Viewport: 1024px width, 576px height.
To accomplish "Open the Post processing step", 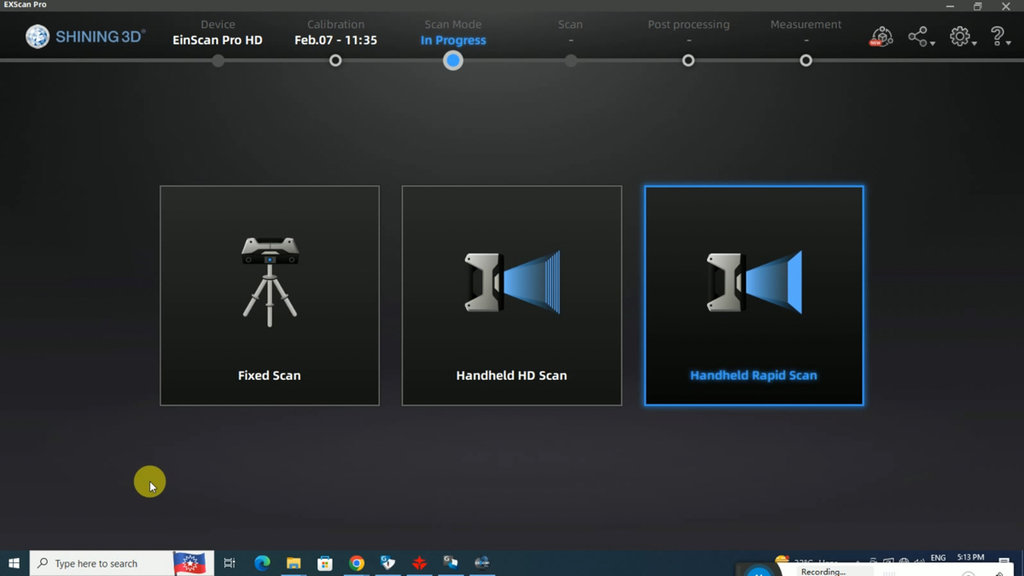I will pos(688,60).
